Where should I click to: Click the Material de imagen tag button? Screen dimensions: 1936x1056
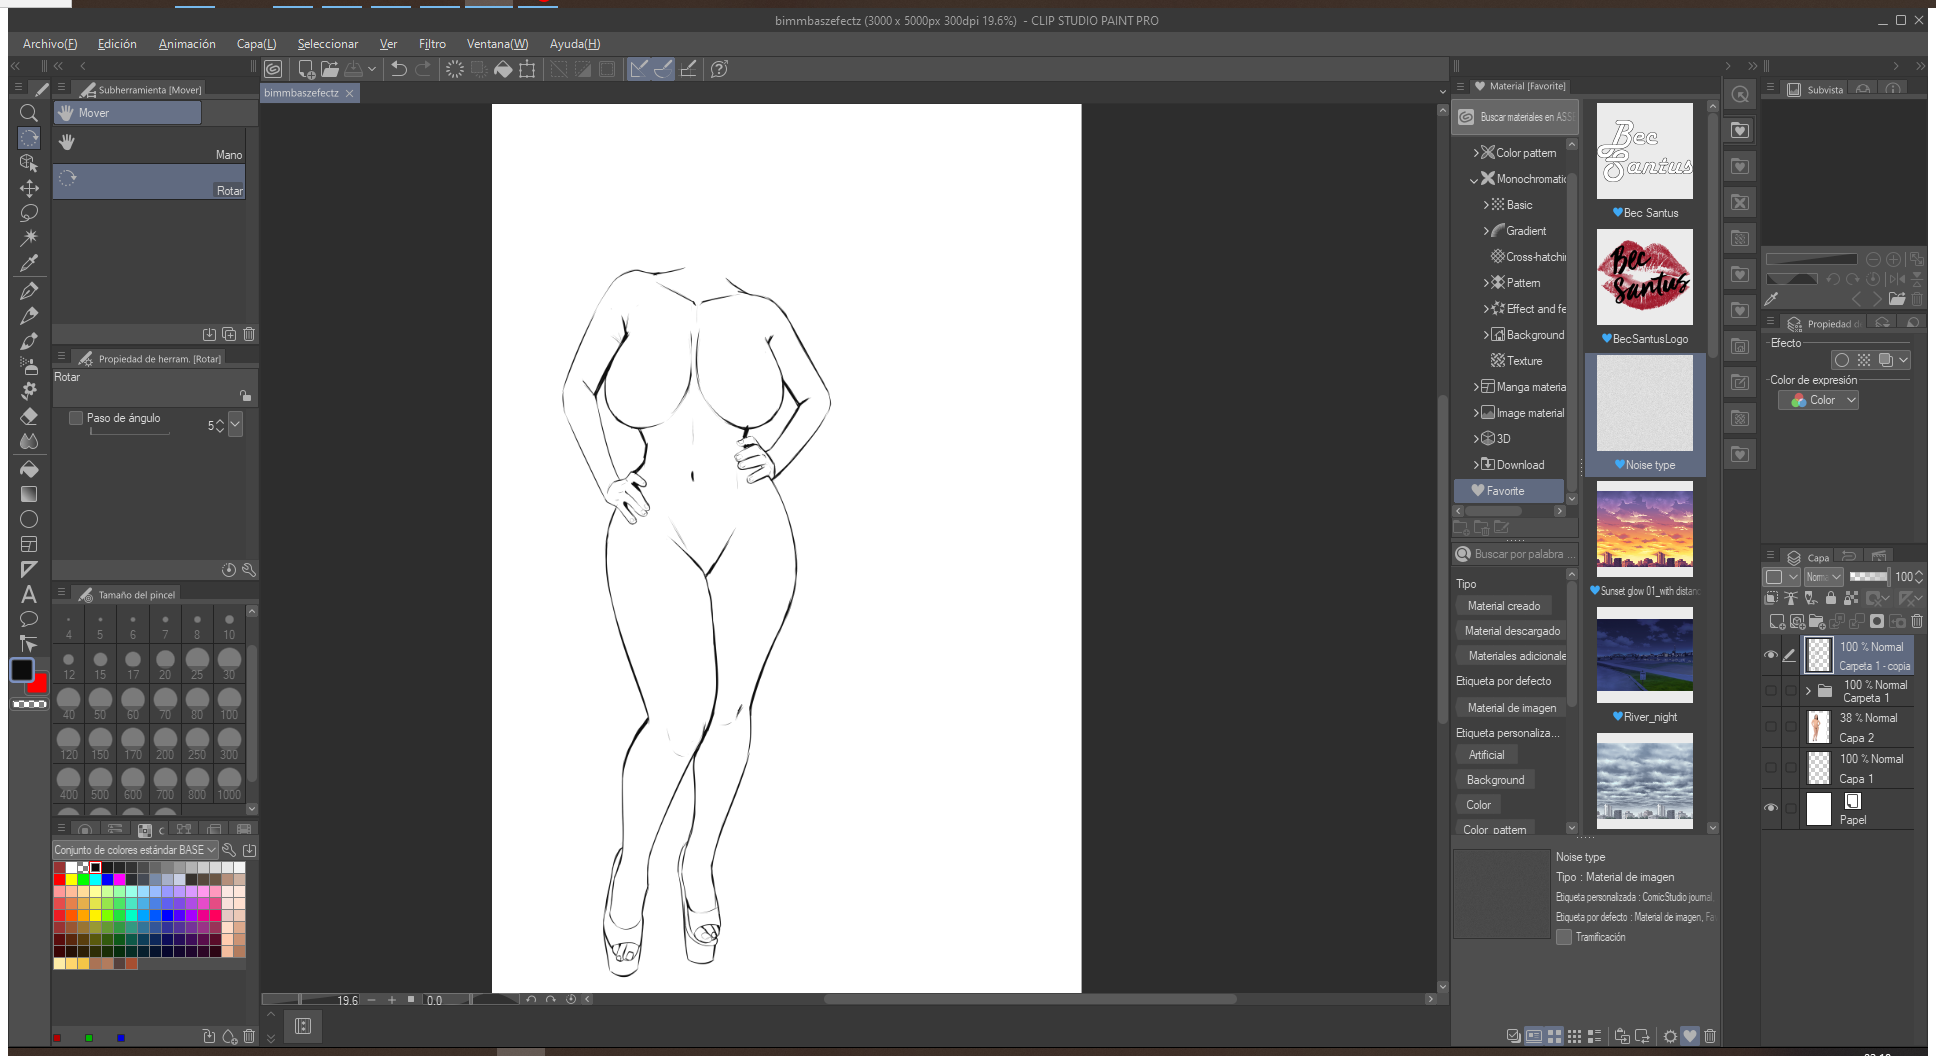point(1511,708)
